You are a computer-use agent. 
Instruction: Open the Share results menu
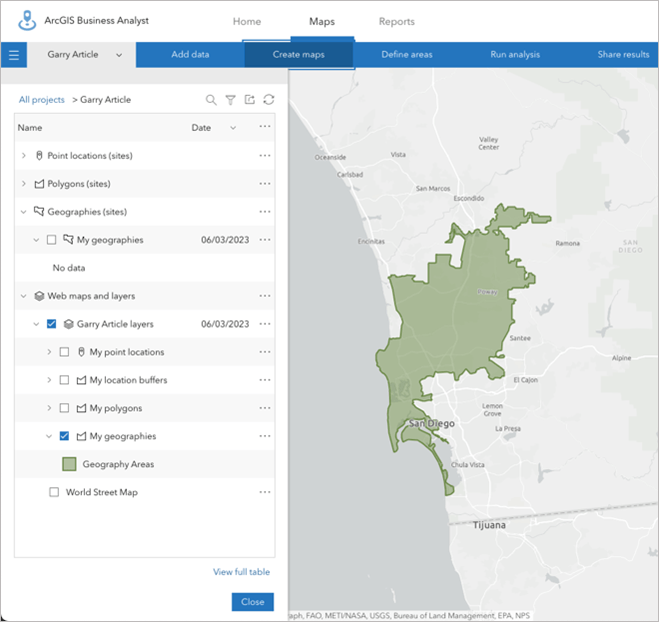(x=623, y=55)
